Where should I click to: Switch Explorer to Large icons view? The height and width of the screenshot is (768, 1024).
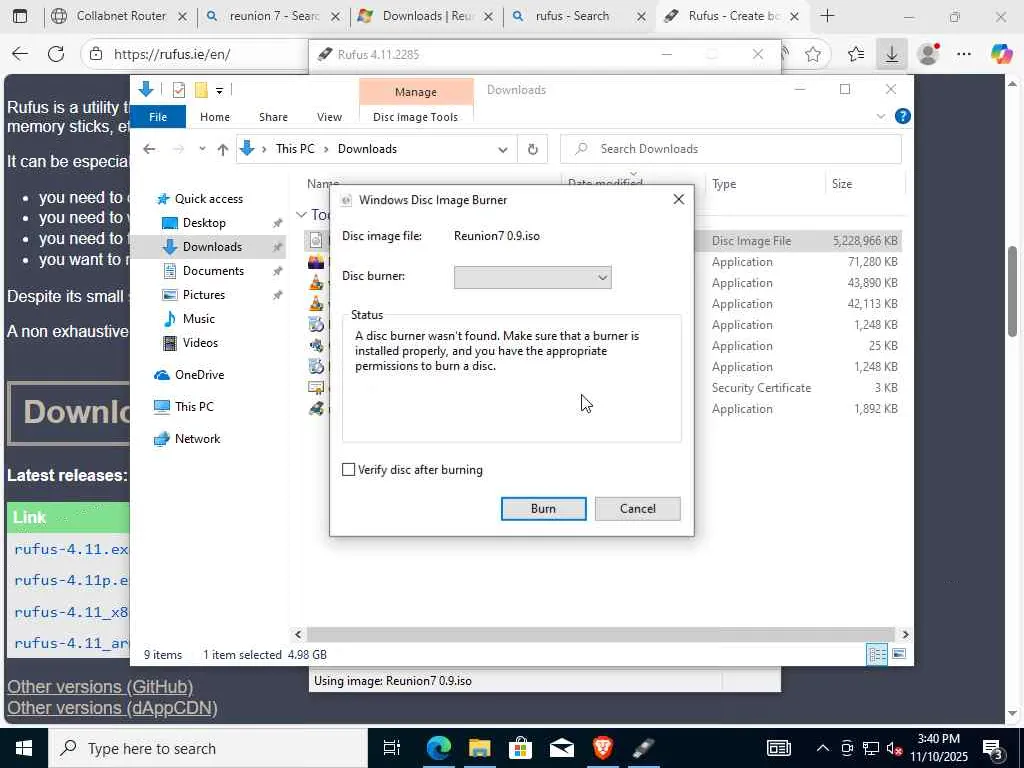point(899,654)
